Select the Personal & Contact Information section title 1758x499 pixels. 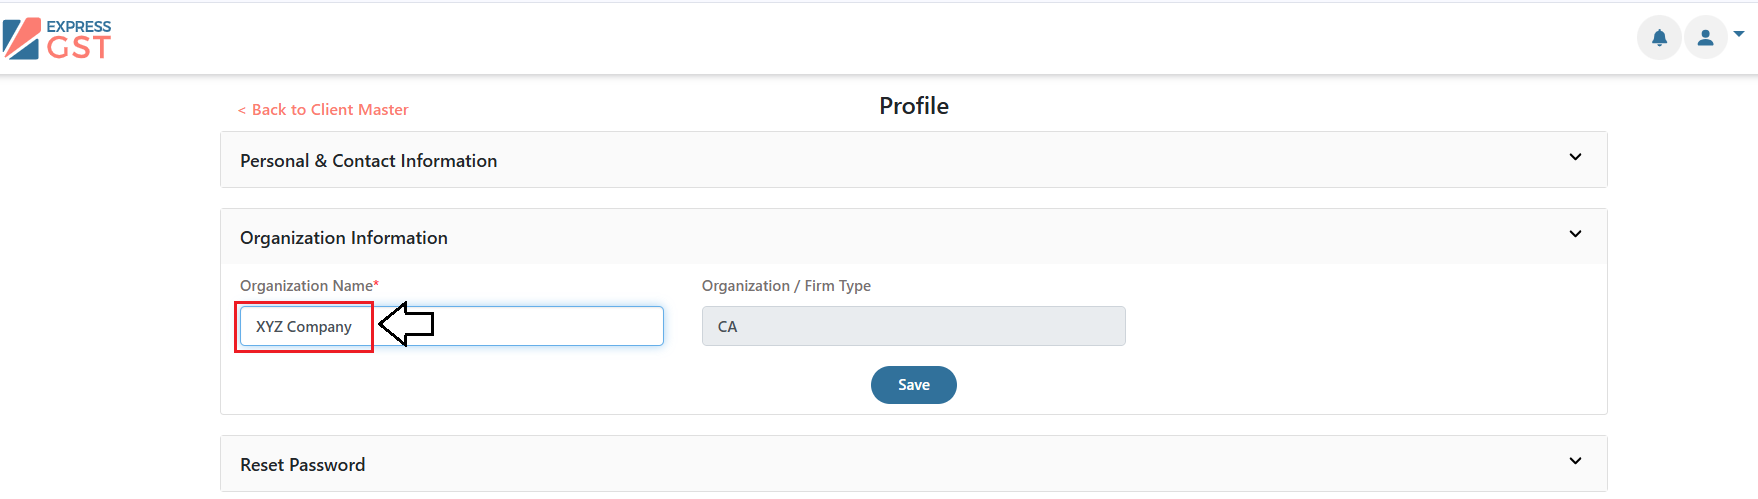[368, 161]
